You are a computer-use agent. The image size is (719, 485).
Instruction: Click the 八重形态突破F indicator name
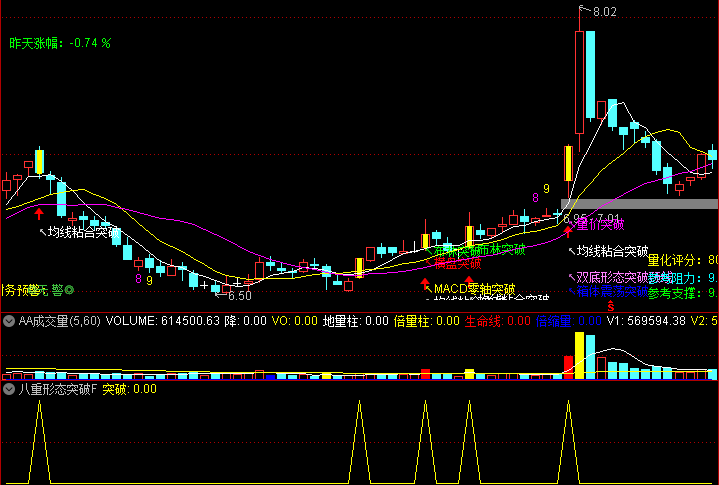pos(58,389)
